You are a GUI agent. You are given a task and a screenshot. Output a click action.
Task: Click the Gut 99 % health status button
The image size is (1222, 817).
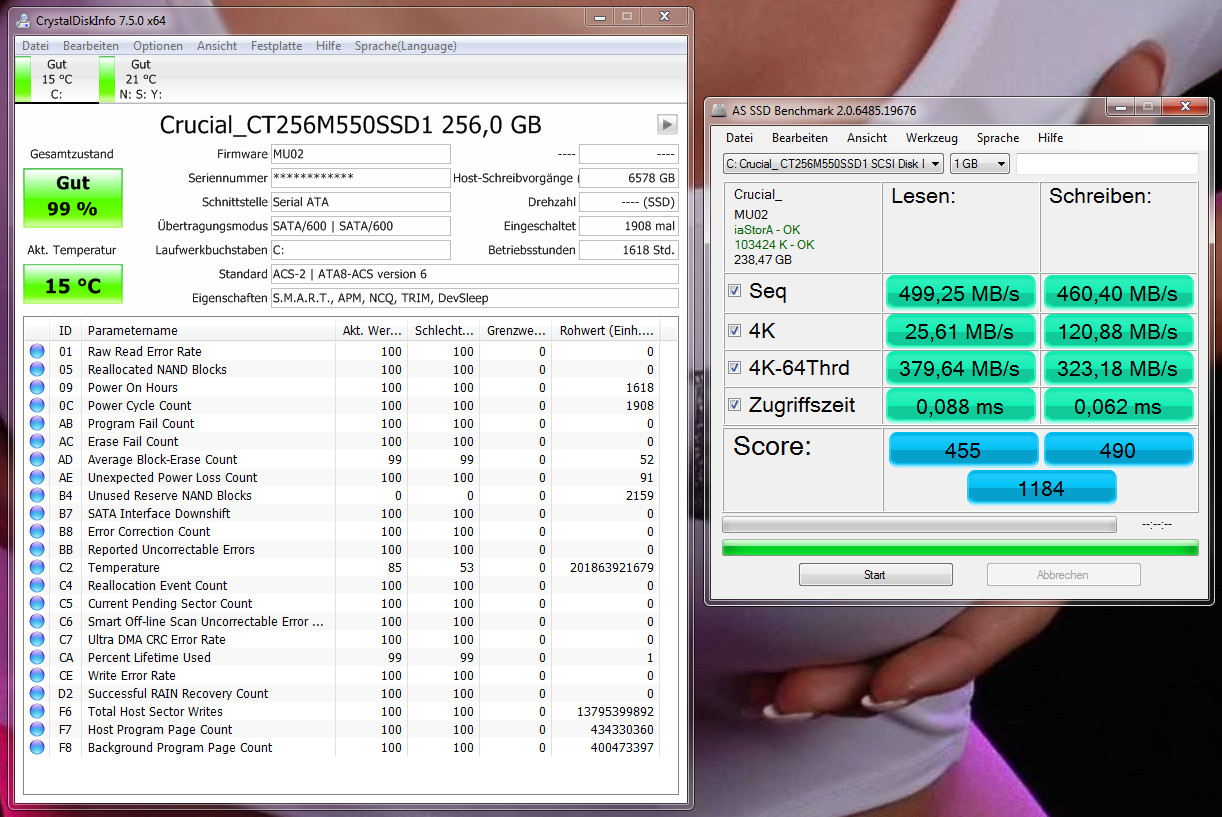(73, 197)
